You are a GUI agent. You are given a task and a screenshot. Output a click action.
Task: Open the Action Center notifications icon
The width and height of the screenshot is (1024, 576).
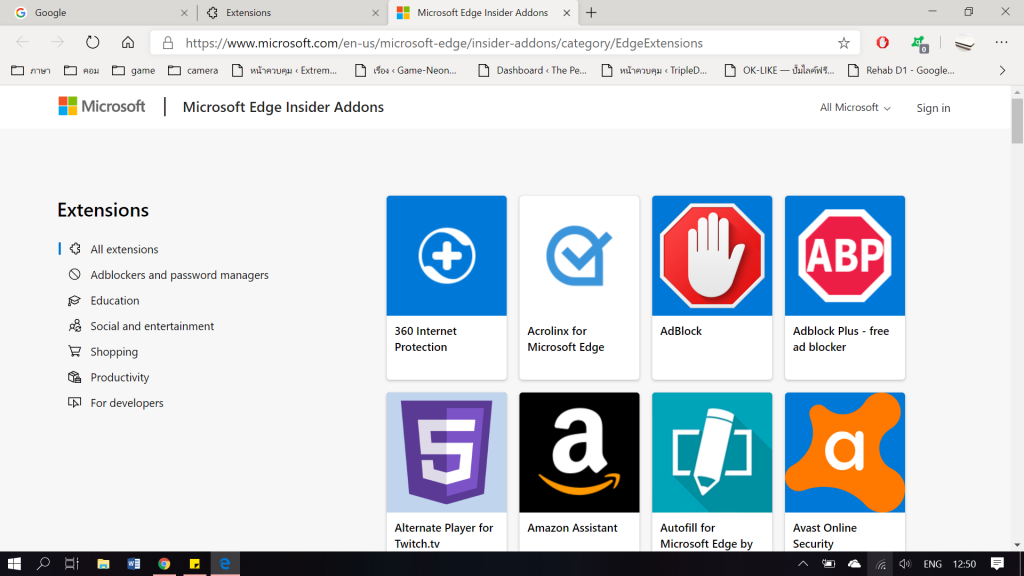[x=997, y=564]
